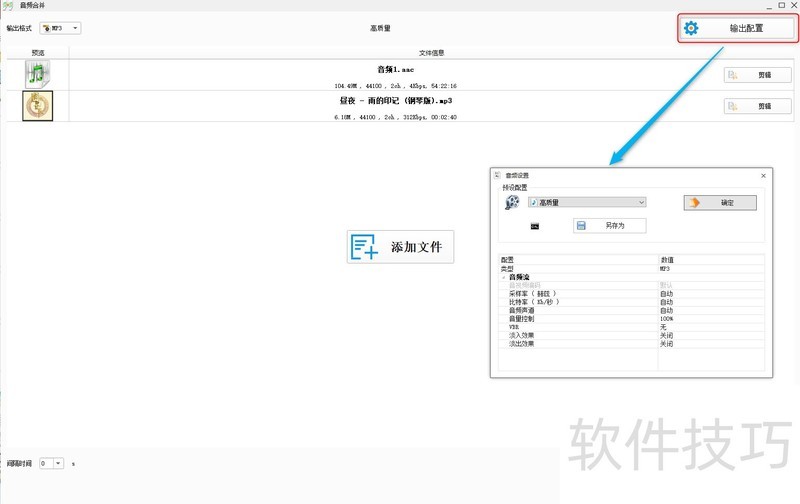Screen dimensions: 800x504
Task: Click the 文件信息 column header
Action: click(x=431, y=53)
